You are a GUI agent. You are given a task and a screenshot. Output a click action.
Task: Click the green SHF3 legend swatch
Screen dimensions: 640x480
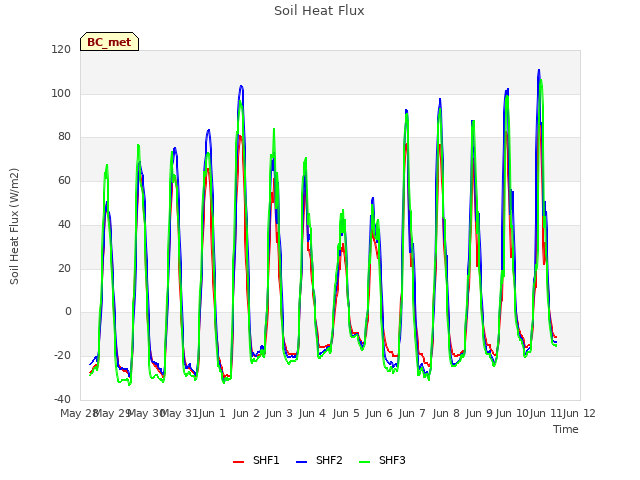point(364,462)
